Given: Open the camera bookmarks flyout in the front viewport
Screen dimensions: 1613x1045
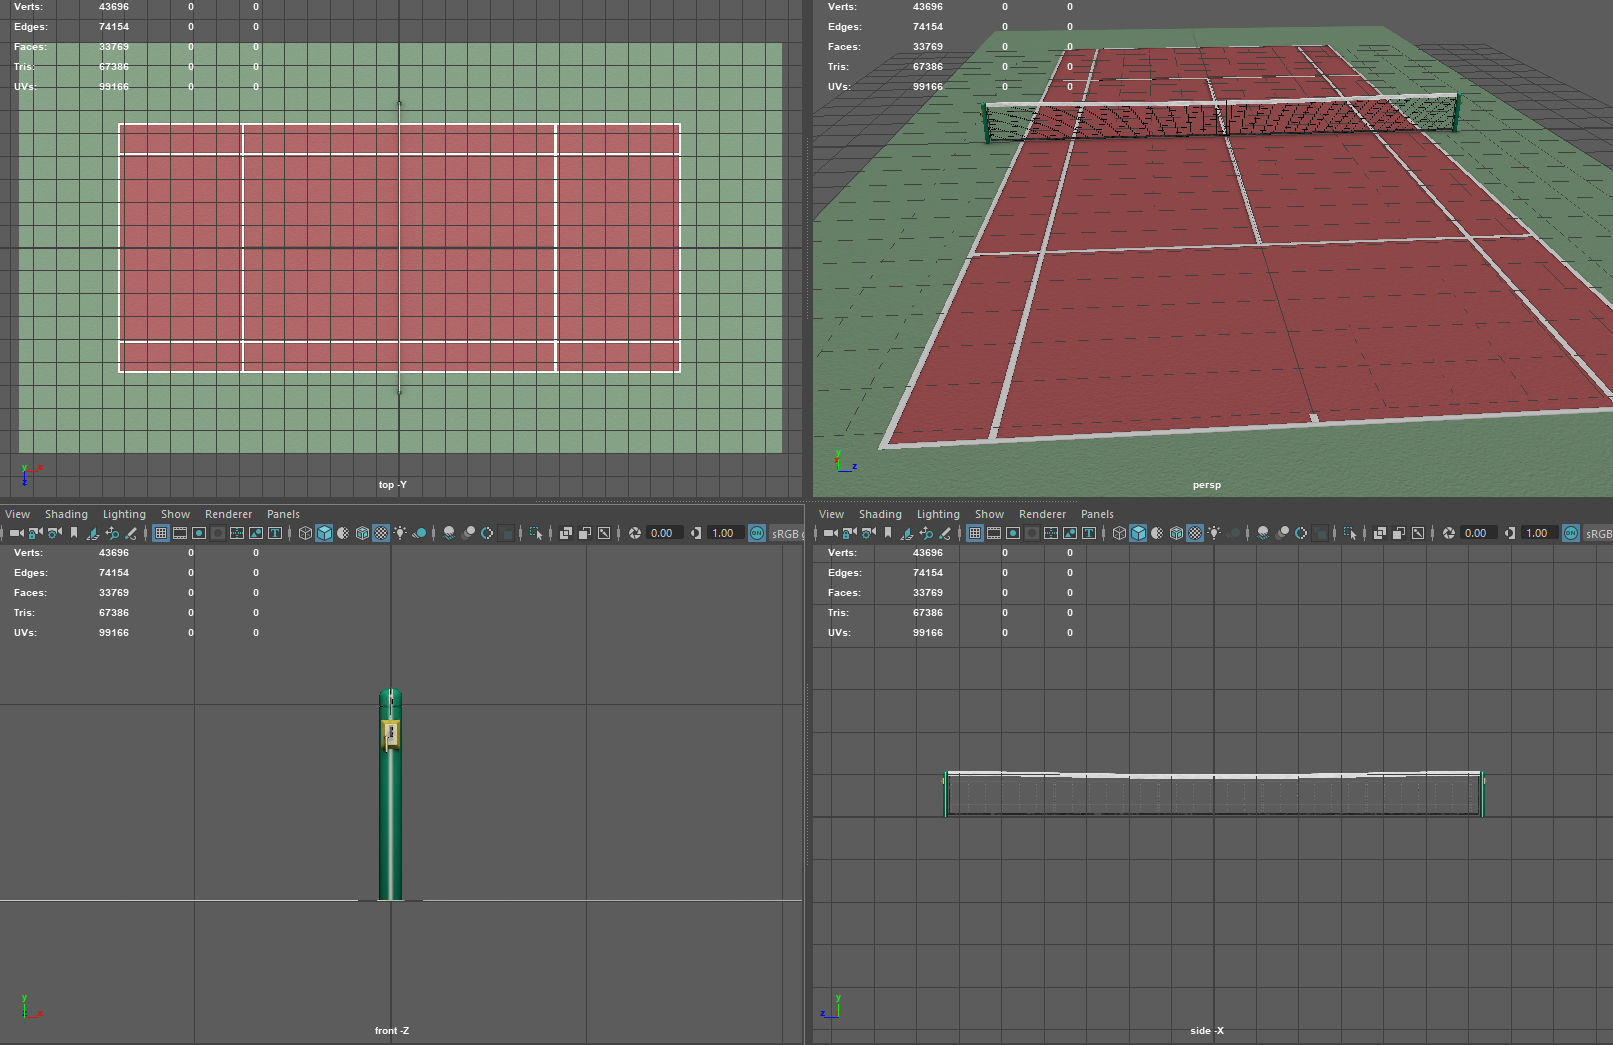Looking at the screenshot, I should tap(74, 533).
